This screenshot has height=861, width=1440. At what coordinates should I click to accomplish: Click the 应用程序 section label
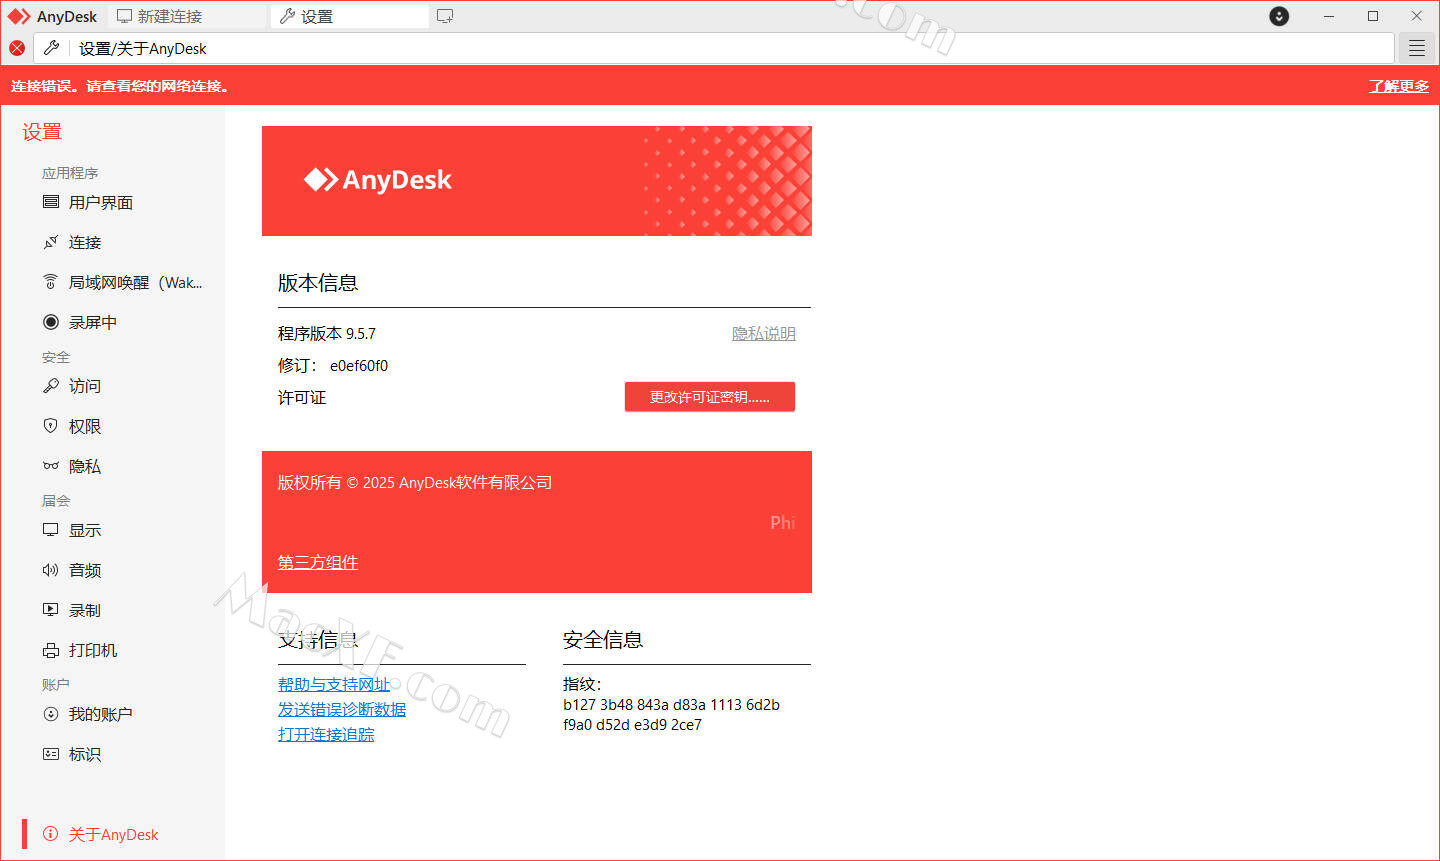70,173
